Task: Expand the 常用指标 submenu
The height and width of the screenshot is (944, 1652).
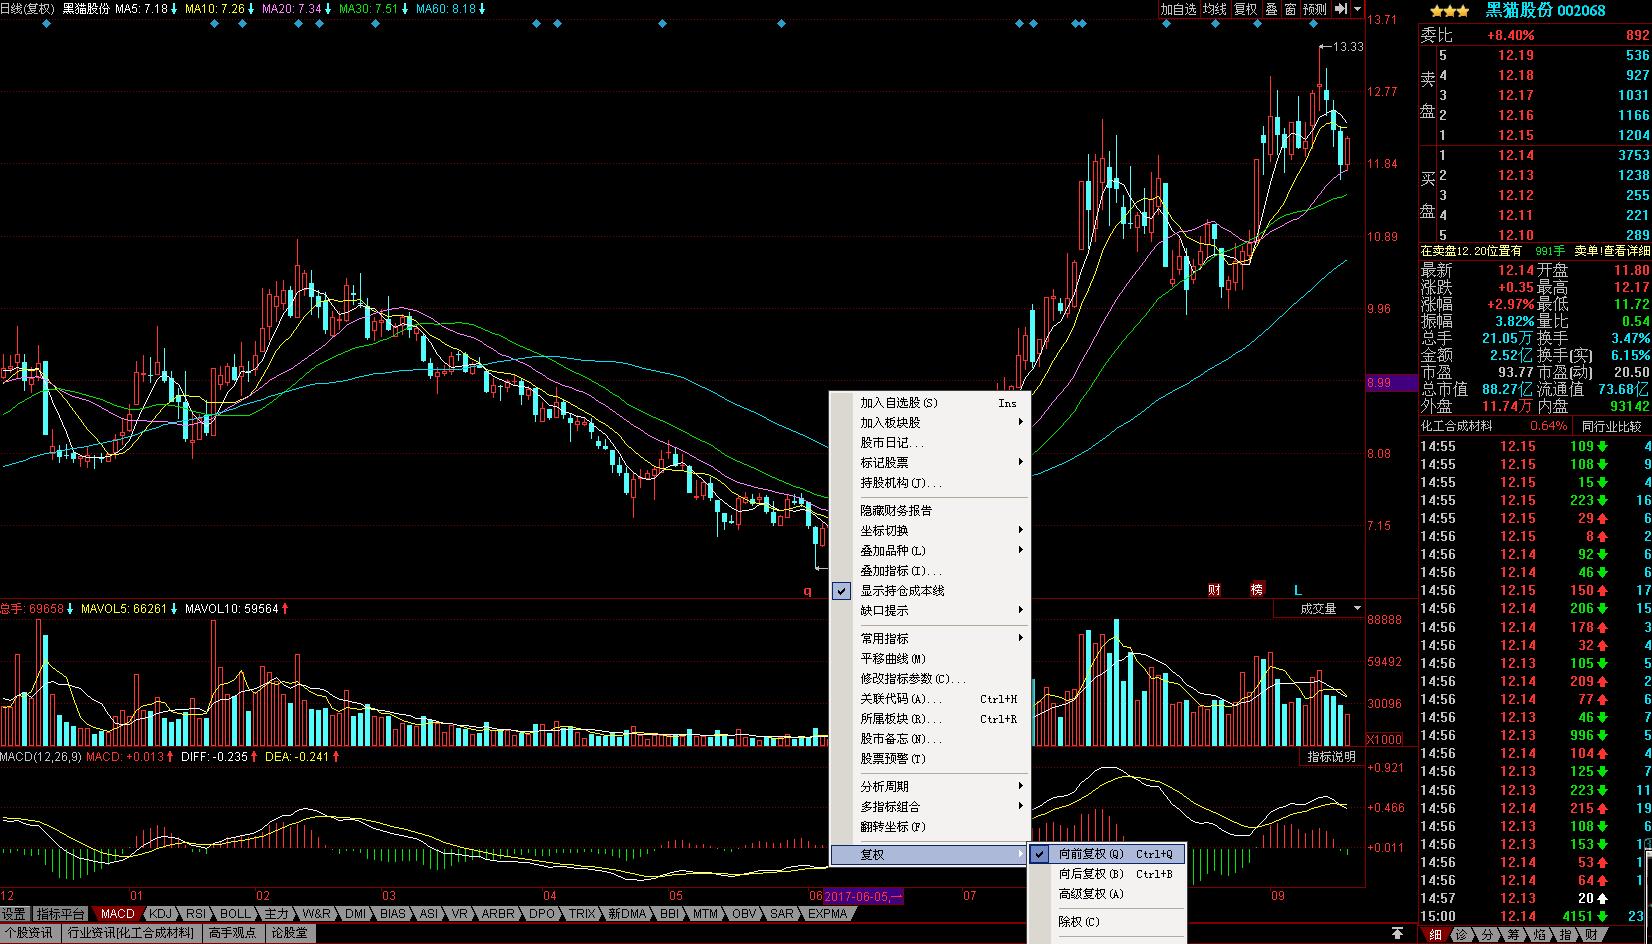Action: pyautogui.click(x=929, y=639)
